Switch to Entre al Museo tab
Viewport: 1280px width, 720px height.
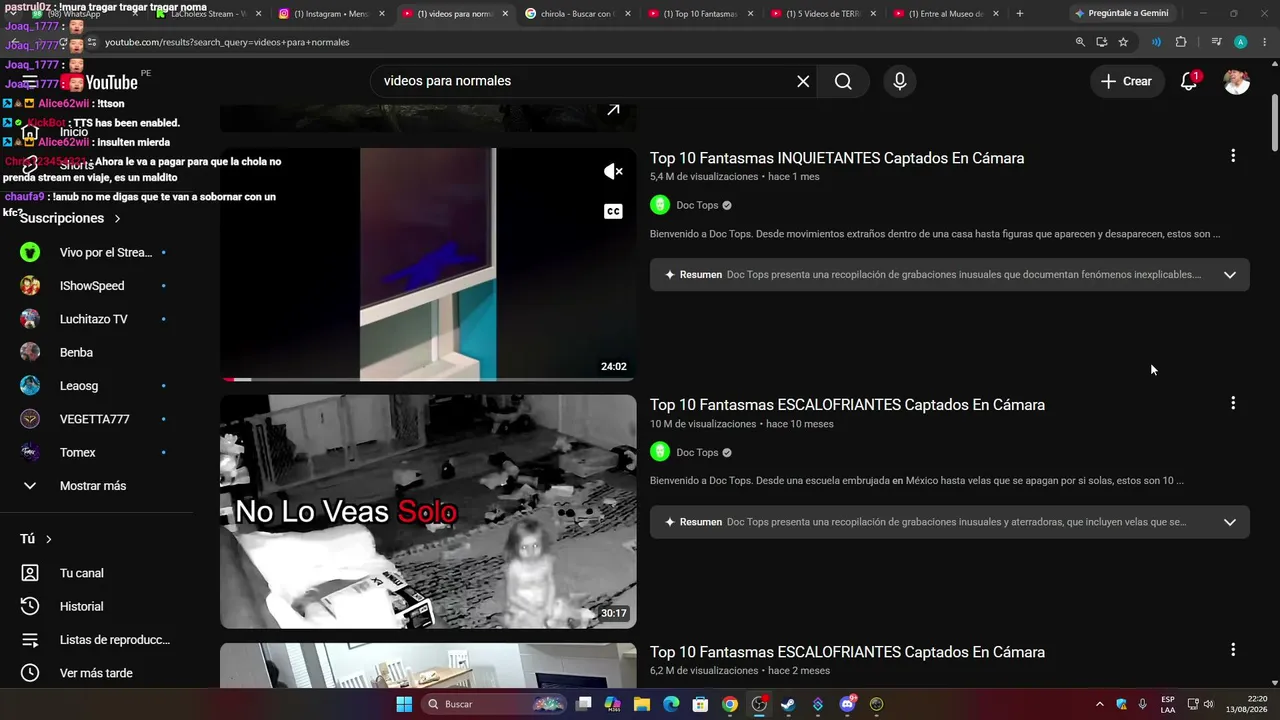tap(946, 14)
